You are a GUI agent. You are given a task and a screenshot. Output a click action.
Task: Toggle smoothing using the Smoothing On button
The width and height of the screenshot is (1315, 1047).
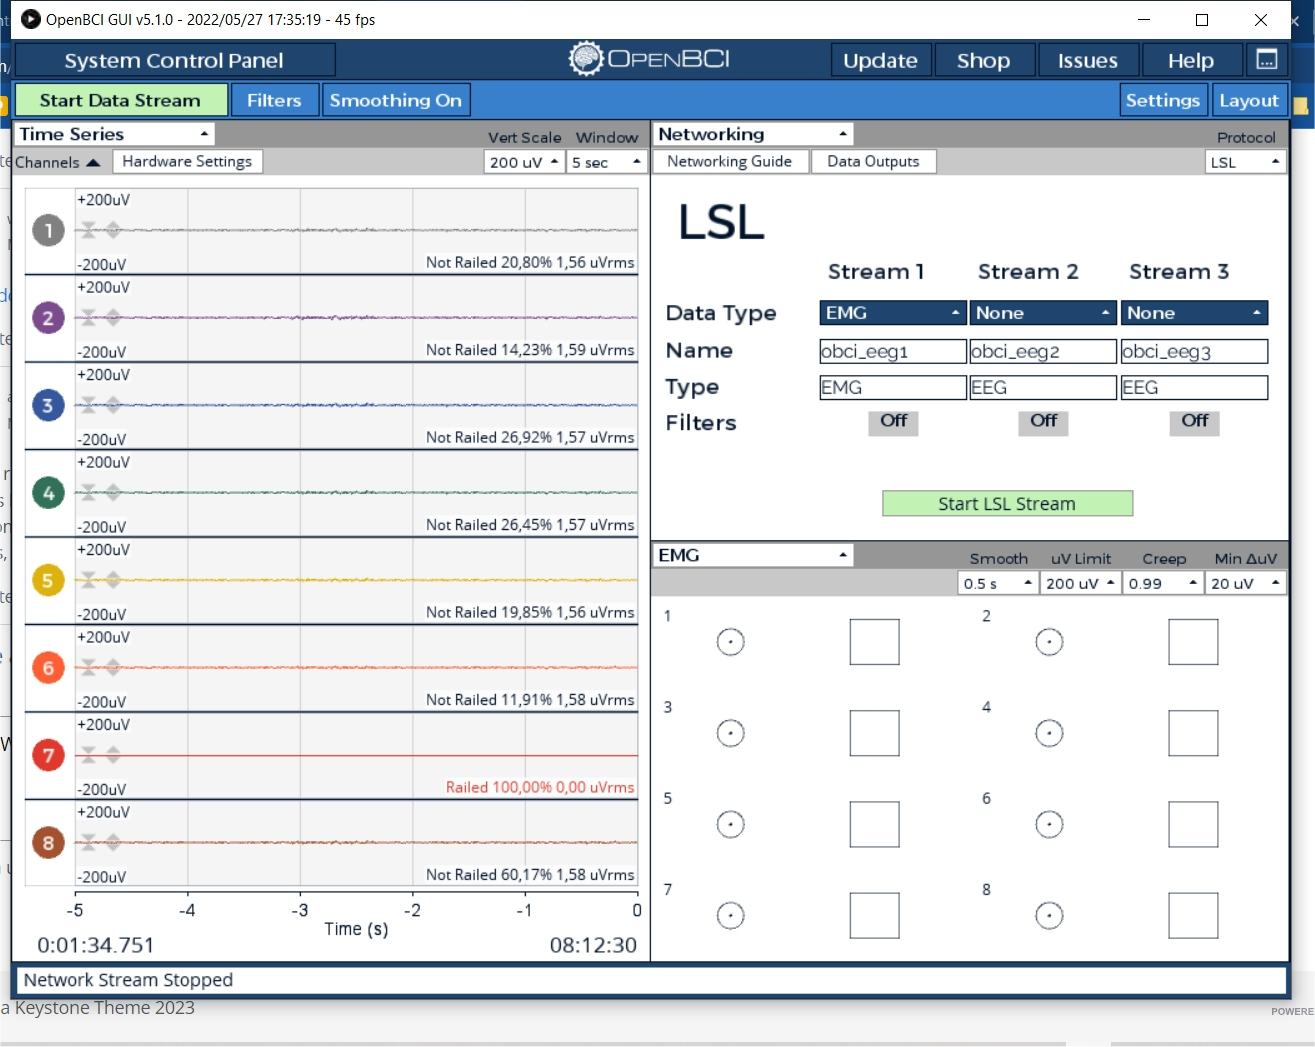396,99
